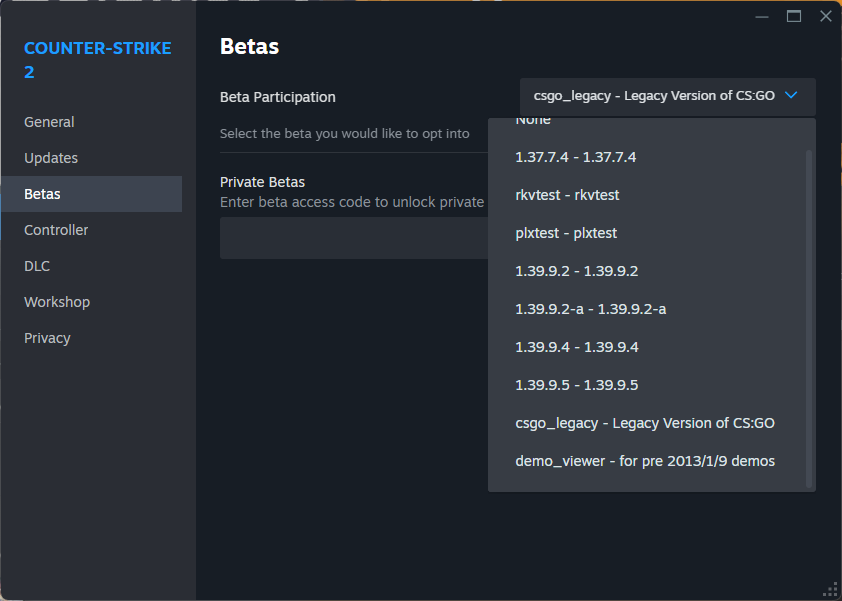Choose the 1.39.9.2-a beta option
Image resolution: width=842 pixels, height=601 pixels.
click(590, 309)
